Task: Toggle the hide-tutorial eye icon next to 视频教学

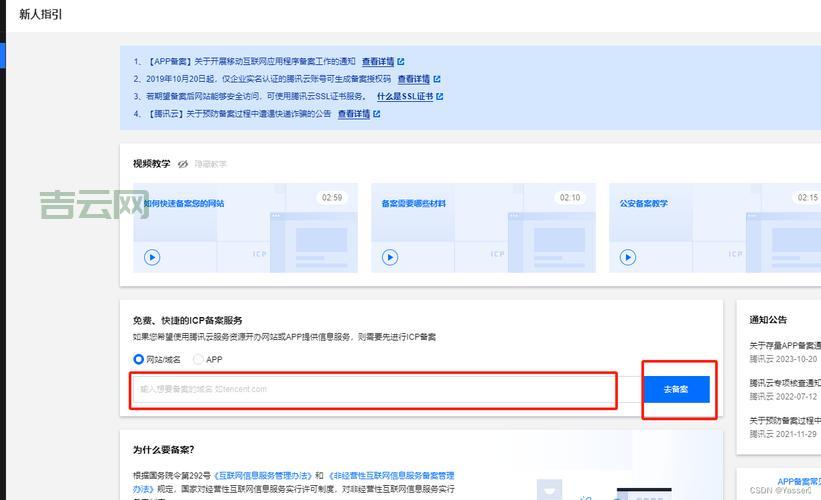Action: click(182, 164)
